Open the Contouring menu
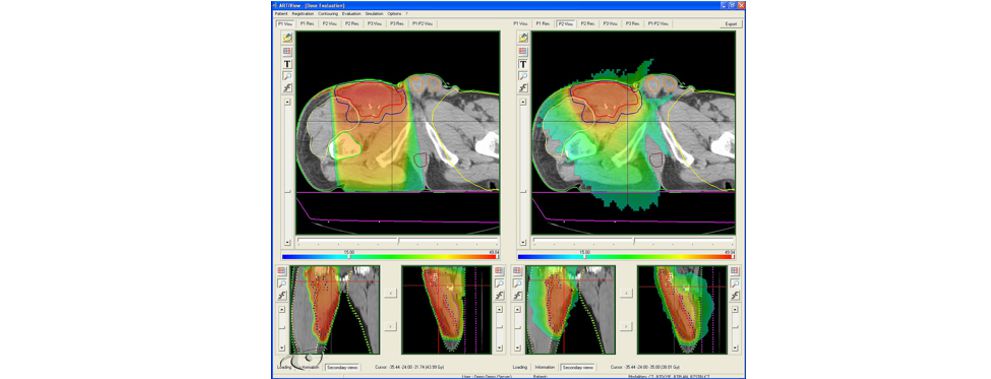Image resolution: width=991 pixels, height=379 pixels. pyautogui.click(x=327, y=13)
